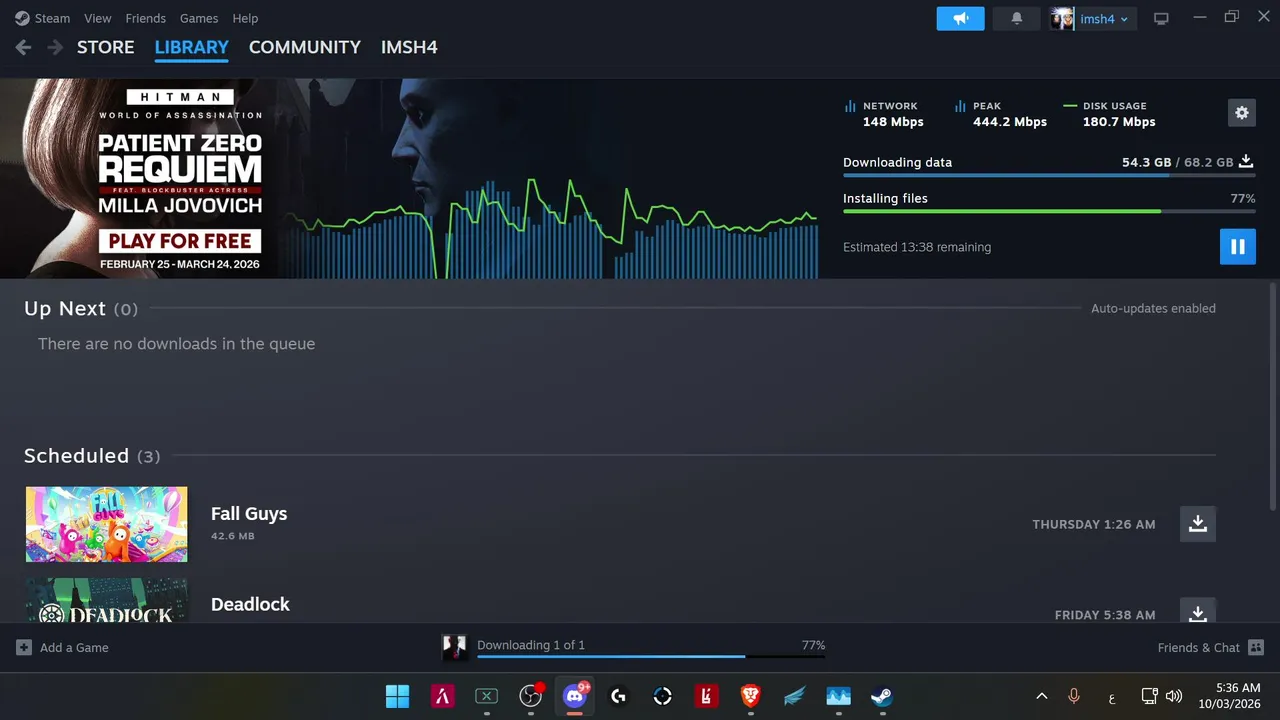Click FRIDAY 5:38 AM schedule time
Screen dimensions: 1280x720
(x=1105, y=615)
